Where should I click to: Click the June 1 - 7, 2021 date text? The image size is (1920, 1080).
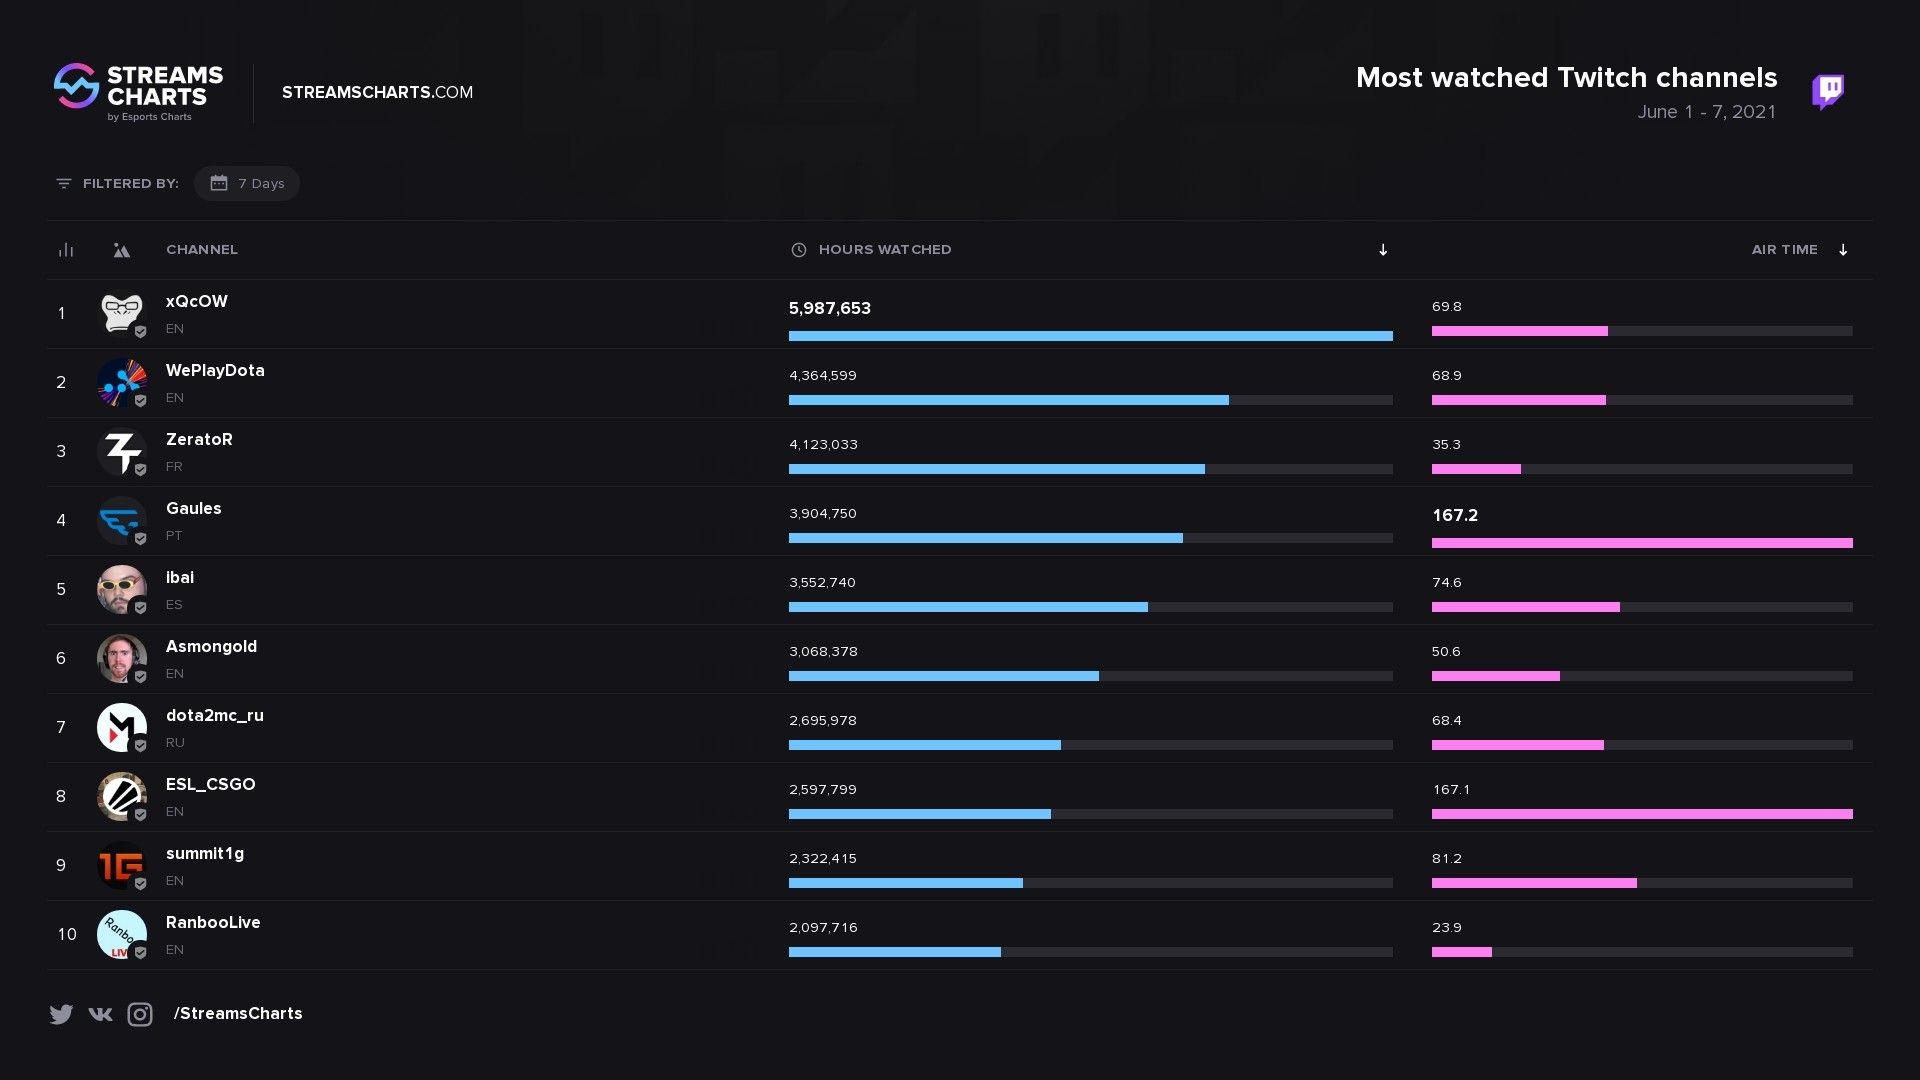pyautogui.click(x=1707, y=112)
